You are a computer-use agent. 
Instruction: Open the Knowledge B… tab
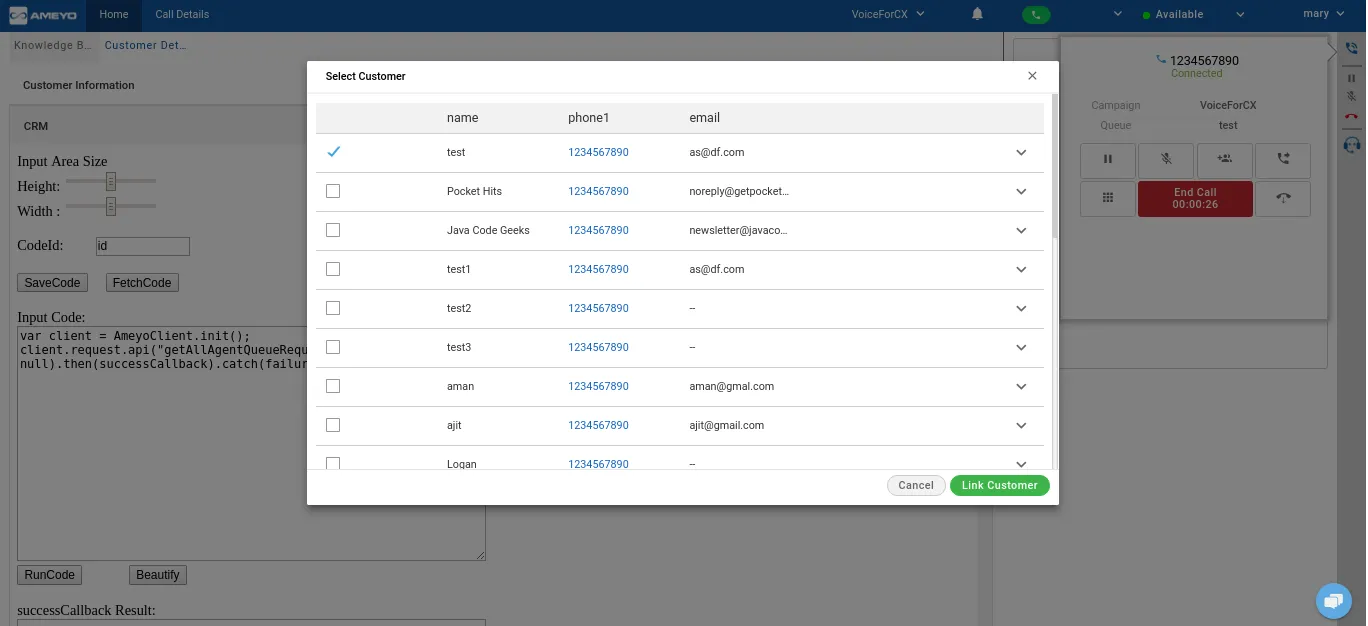[x=53, y=45]
